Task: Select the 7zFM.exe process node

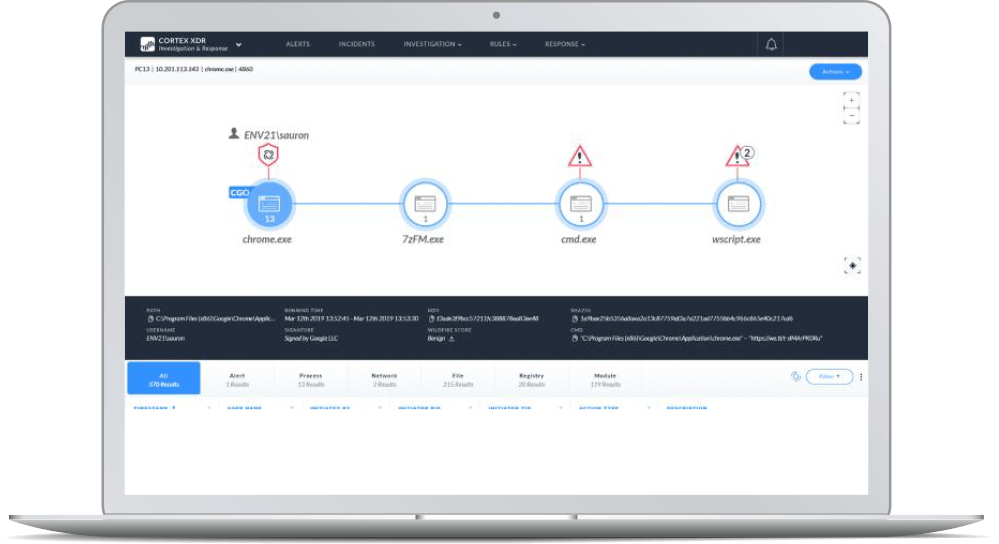Action: pyautogui.click(x=425, y=204)
